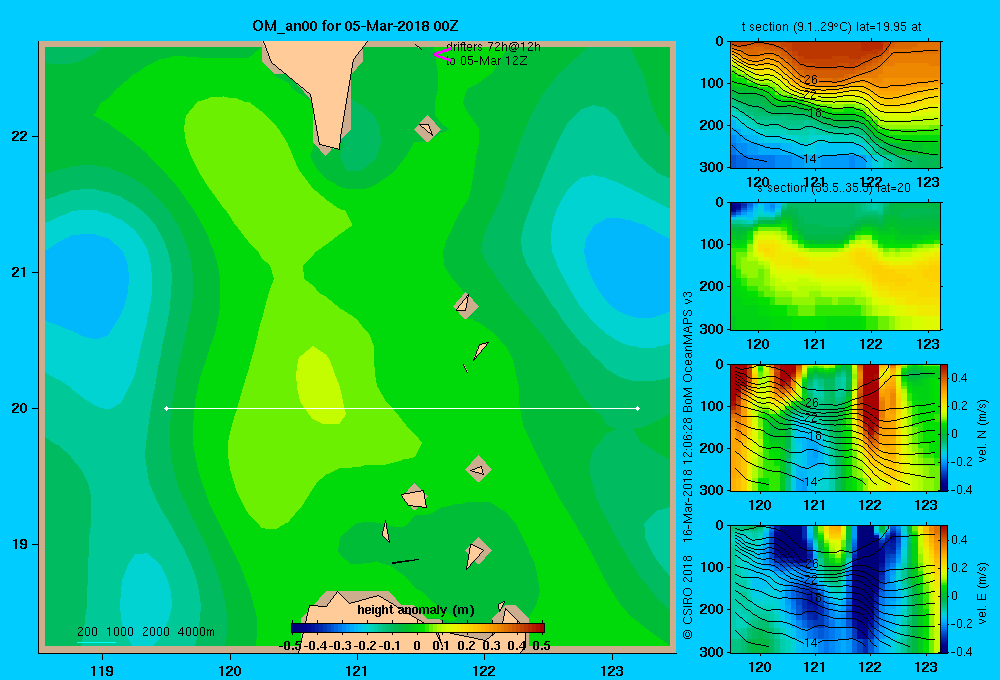Click the yellow-green height peak near 120.7E 20N

coord(321,386)
